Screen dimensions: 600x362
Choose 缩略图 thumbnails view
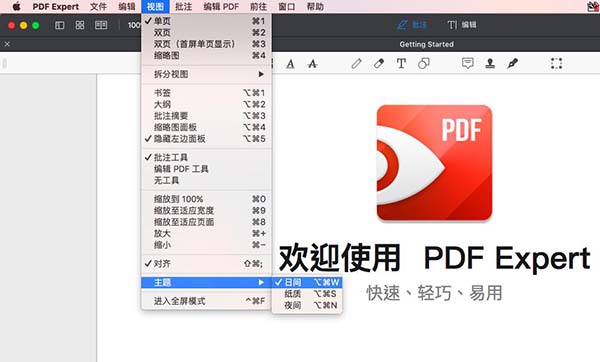[x=206, y=55]
